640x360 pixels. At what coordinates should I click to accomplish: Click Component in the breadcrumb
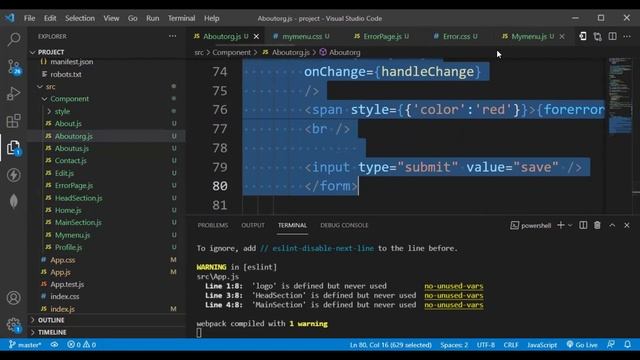pos(231,52)
